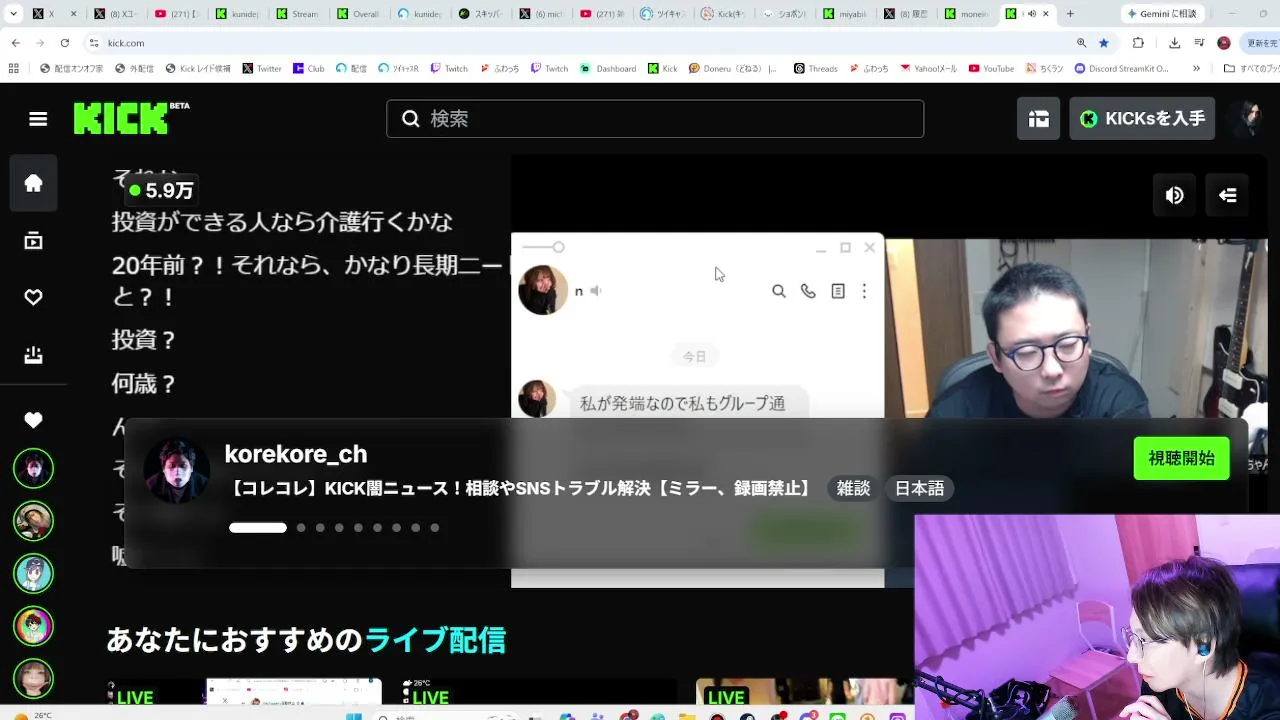Image resolution: width=1280 pixels, height=720 pixels.
Task: Switch to the miyabi tab
Action: (x=846, y=14)
